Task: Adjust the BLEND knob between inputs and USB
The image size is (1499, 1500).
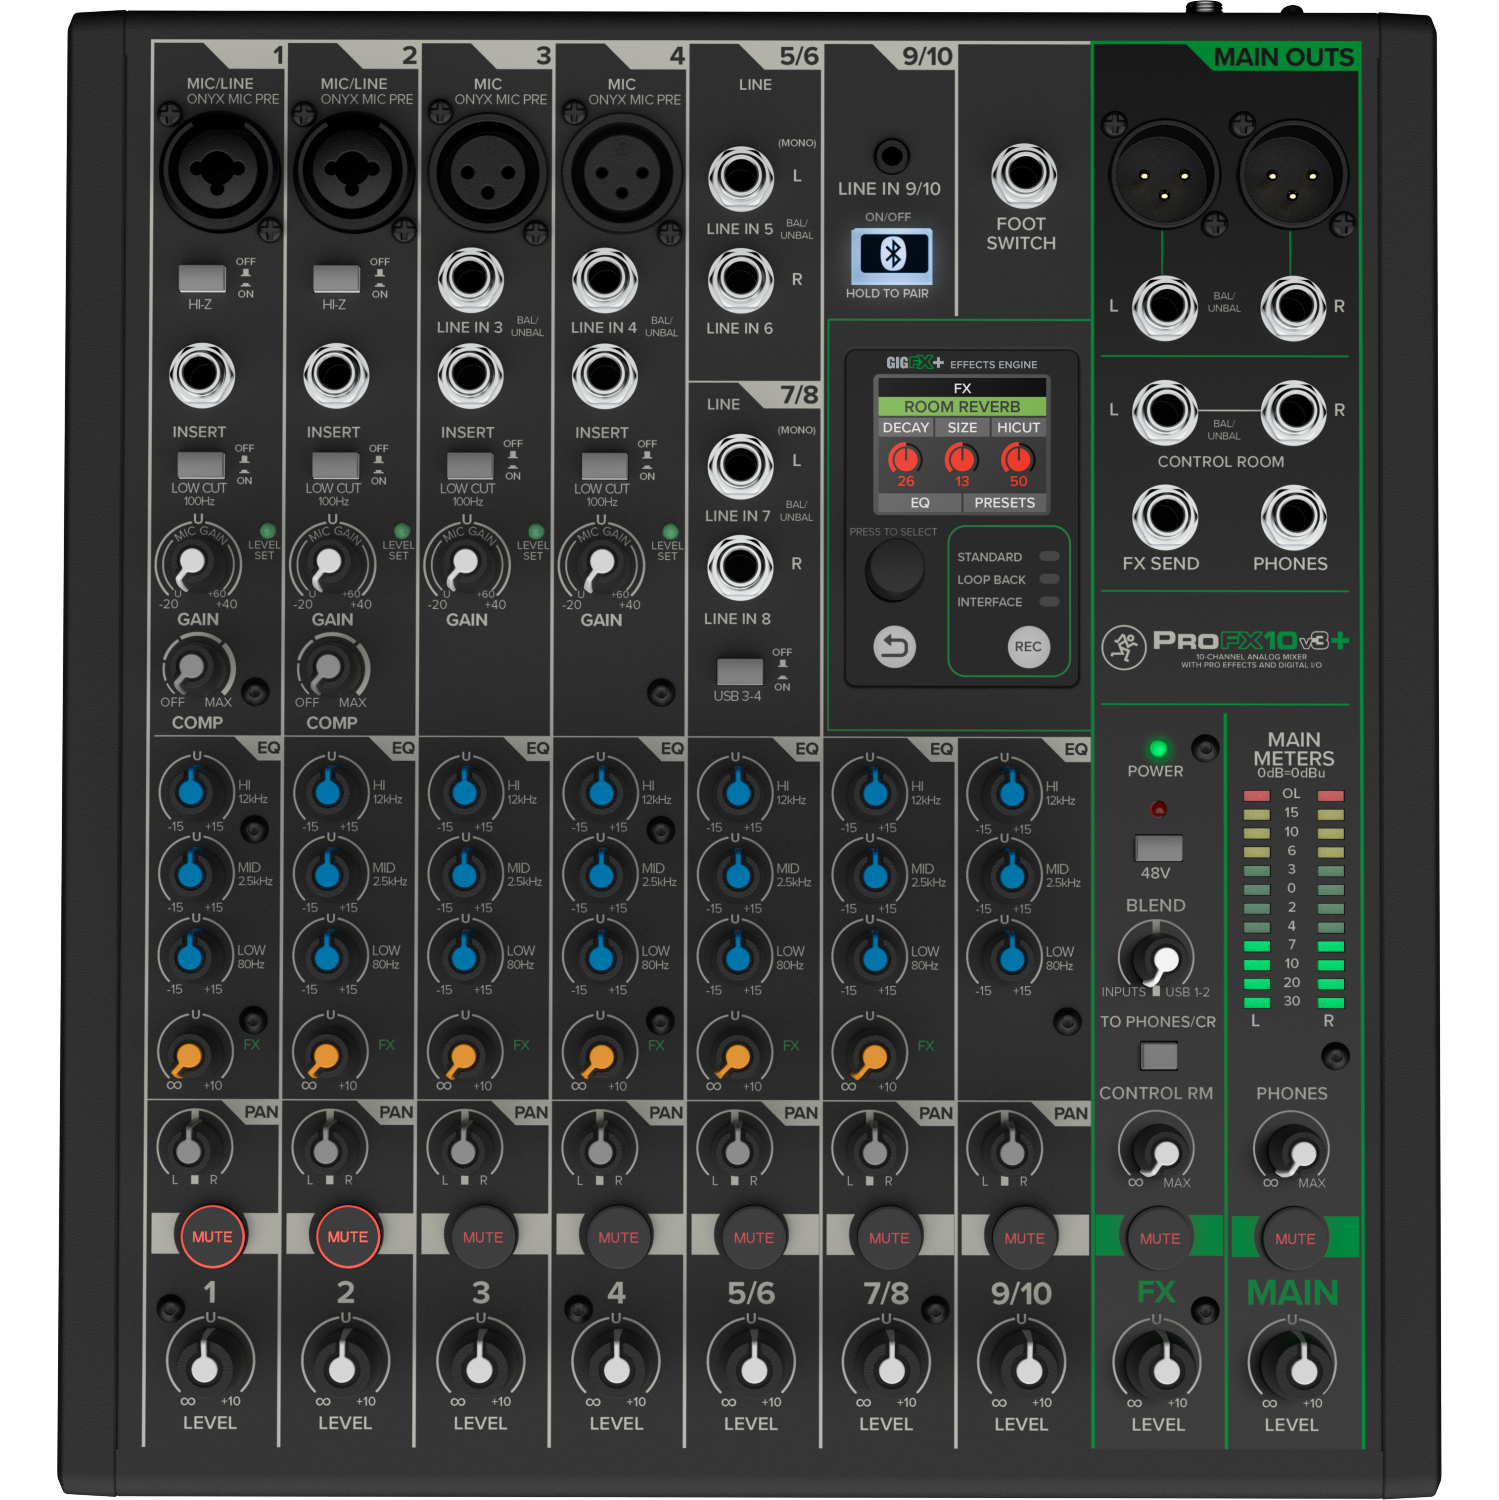Action: coord(1157,957)
